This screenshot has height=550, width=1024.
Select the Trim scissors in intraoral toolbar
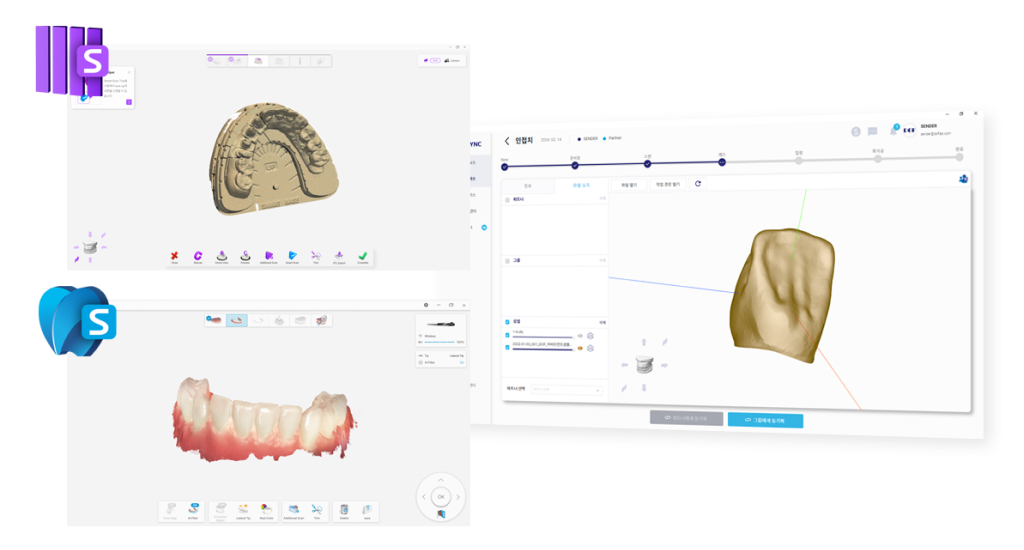[317, 511]
